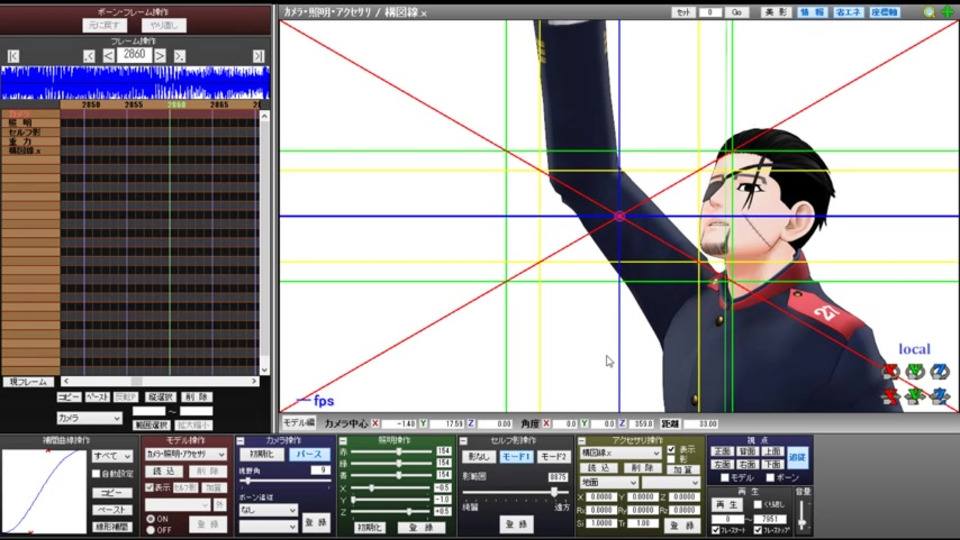Toggle the フレームスタート checkbox
The height and width of the screenshot is (540, 960).
716,530
